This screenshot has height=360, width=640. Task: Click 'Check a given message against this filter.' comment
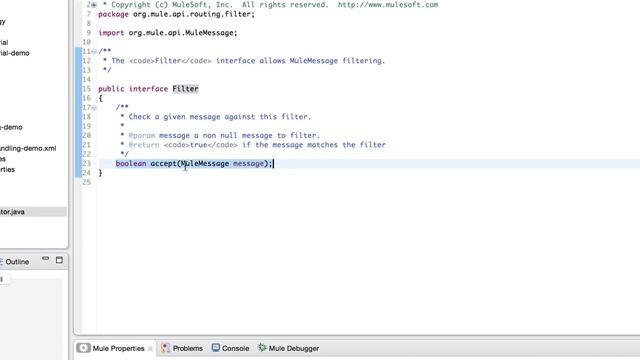(220, 117)
